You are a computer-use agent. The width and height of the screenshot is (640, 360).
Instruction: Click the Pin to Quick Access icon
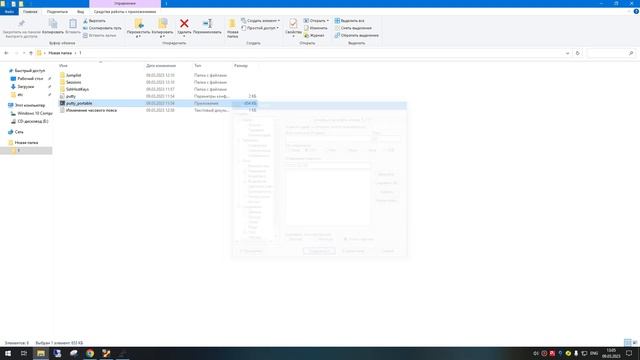pos(22,24)
